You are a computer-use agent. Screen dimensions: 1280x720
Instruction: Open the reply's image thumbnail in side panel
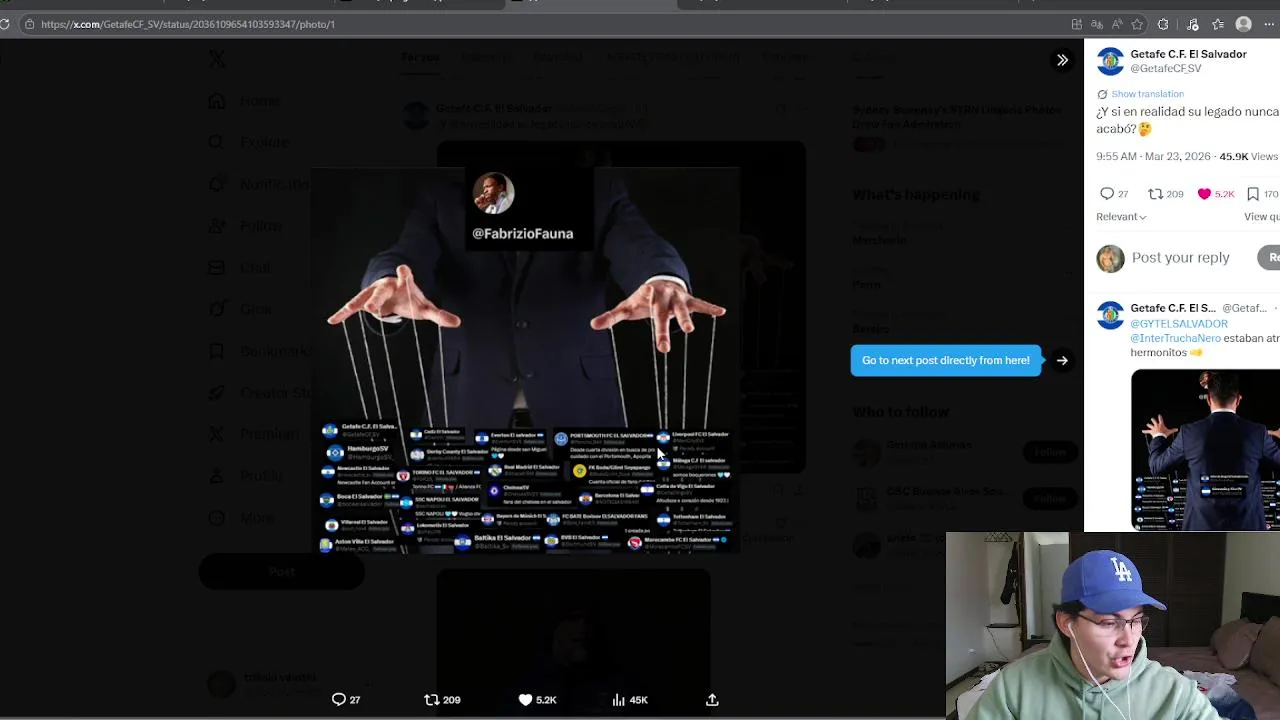pos(1205,449)
